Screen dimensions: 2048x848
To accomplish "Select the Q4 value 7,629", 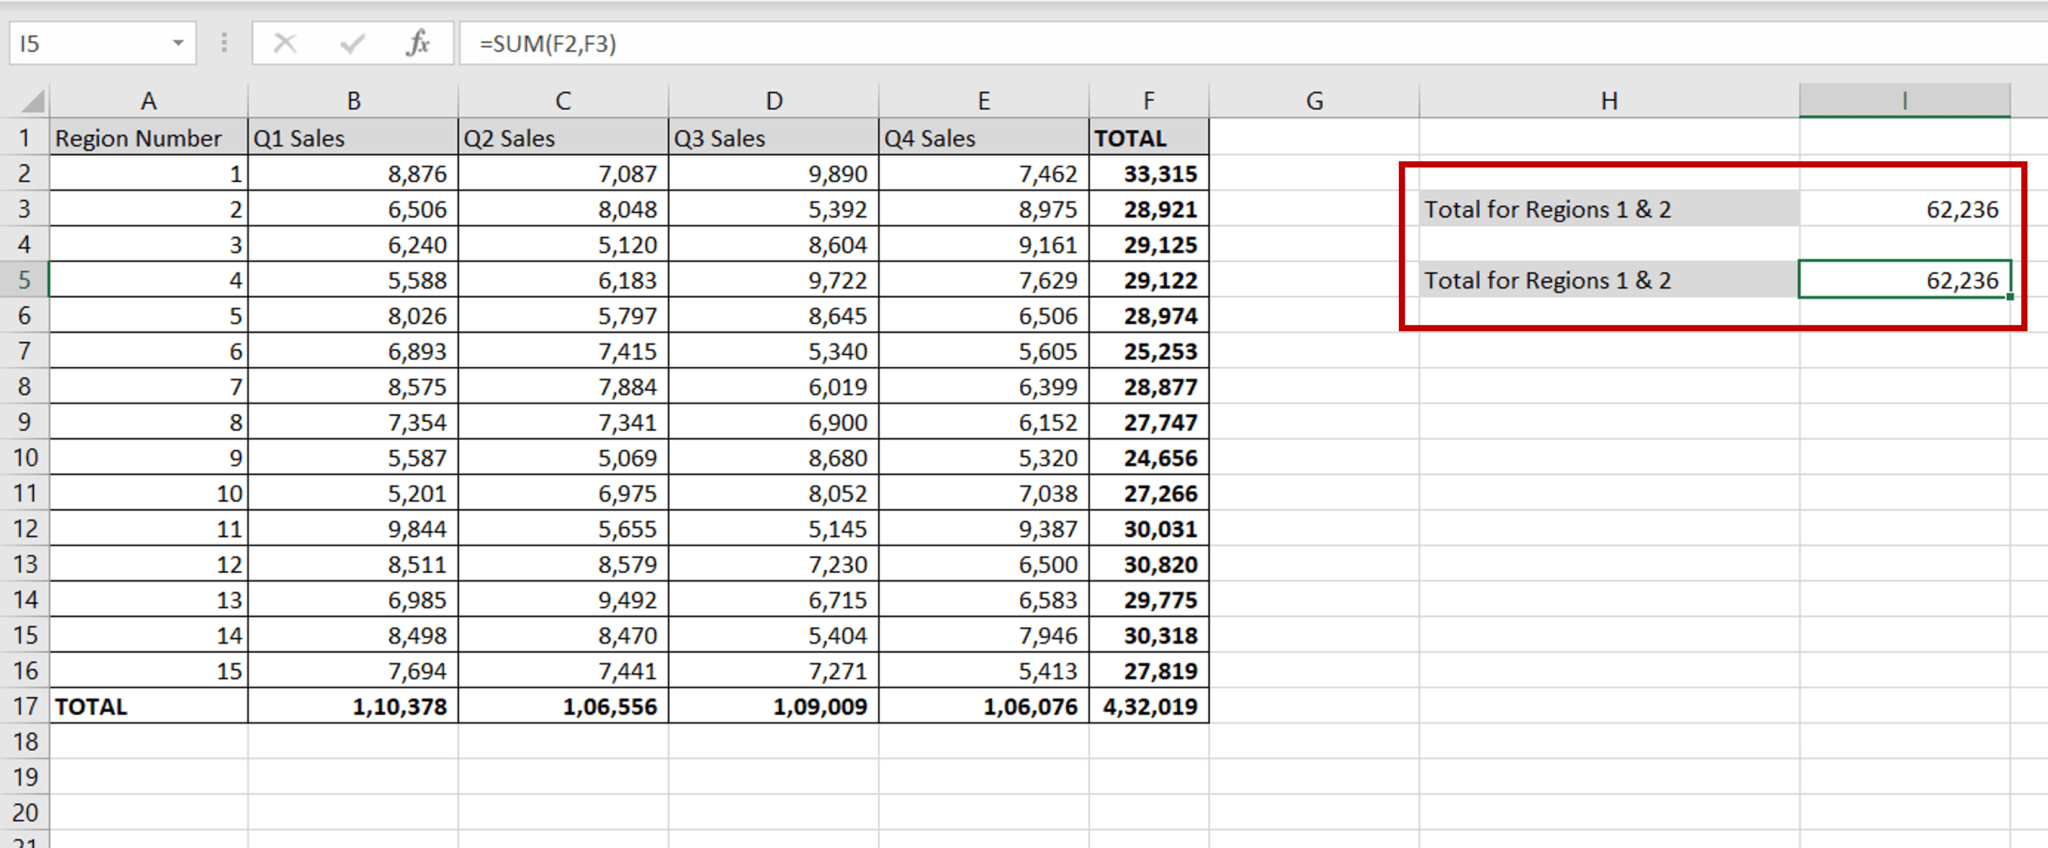I will [x=983, y=280].
